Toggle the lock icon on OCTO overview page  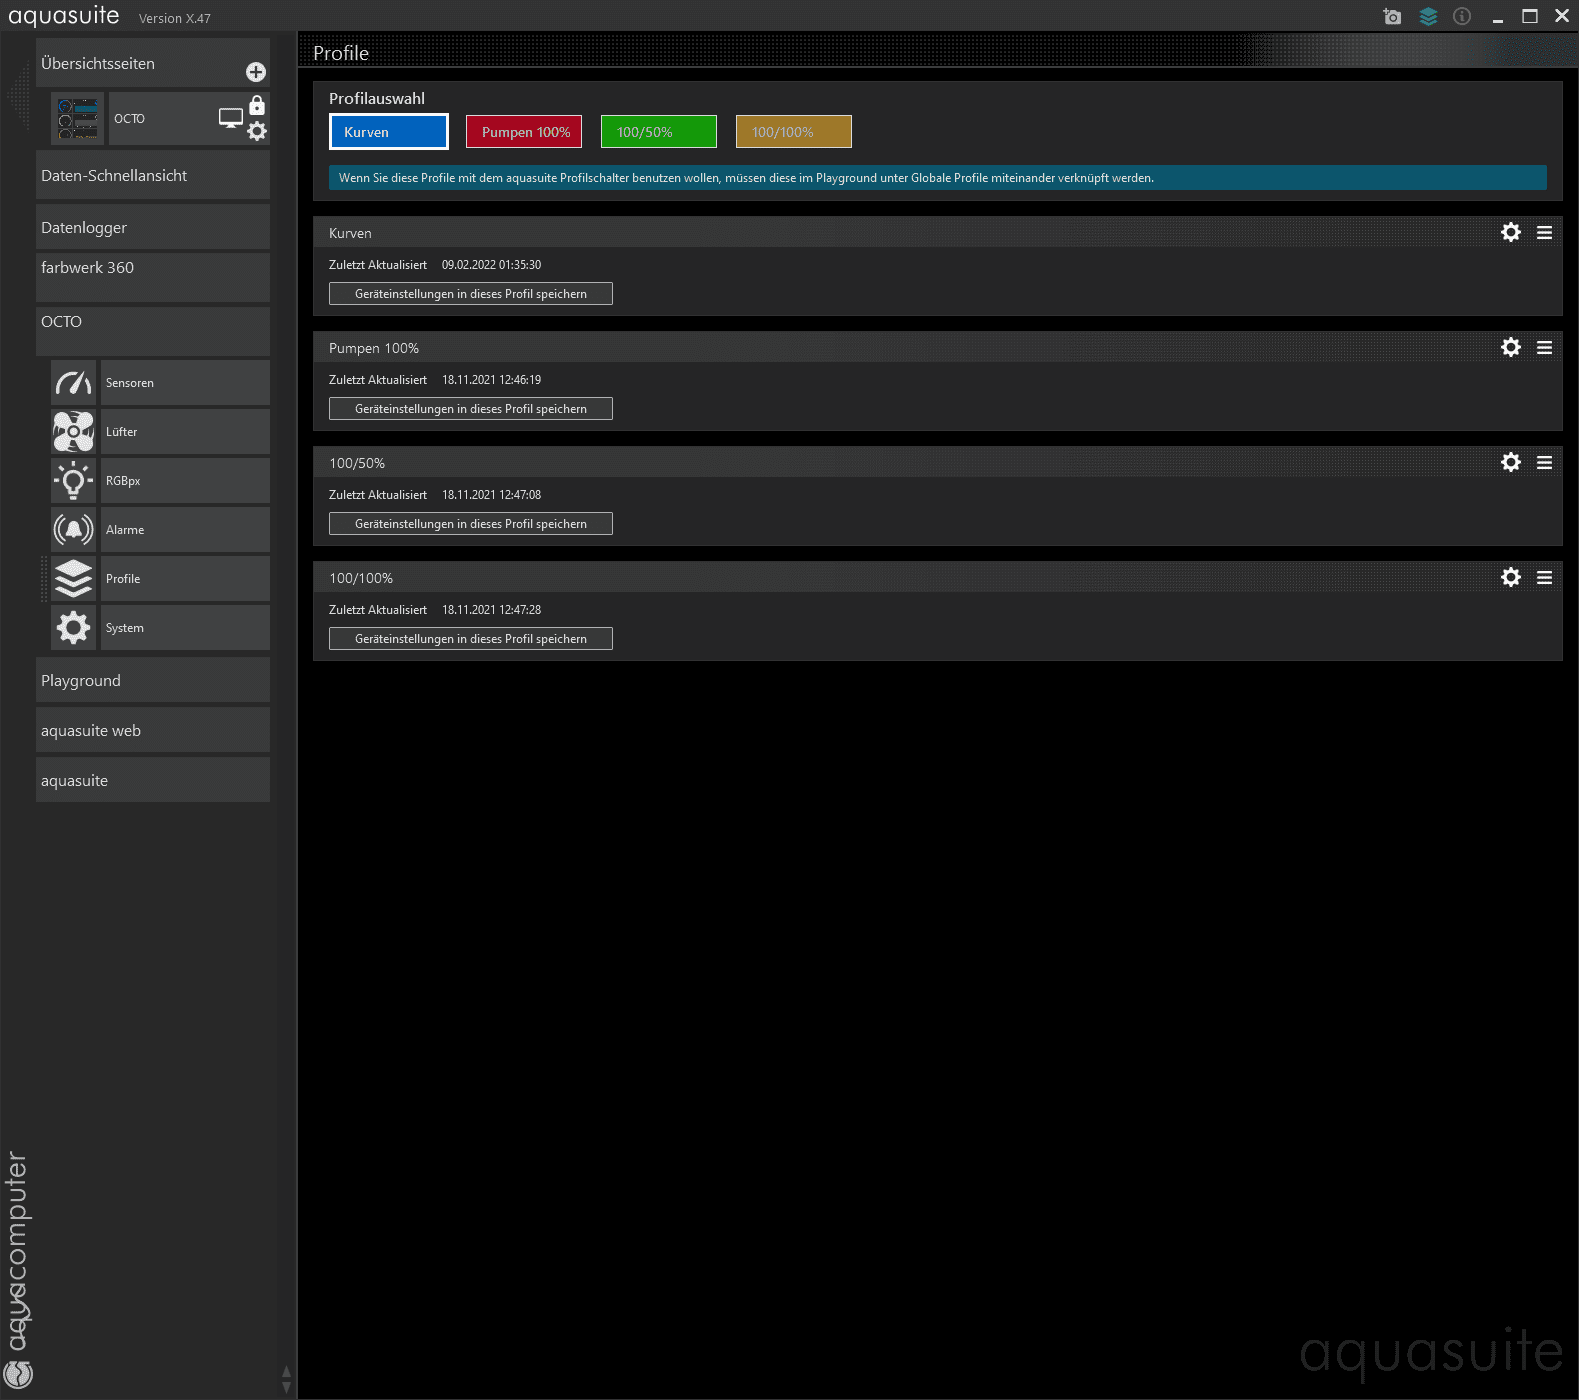click(257, 105)
